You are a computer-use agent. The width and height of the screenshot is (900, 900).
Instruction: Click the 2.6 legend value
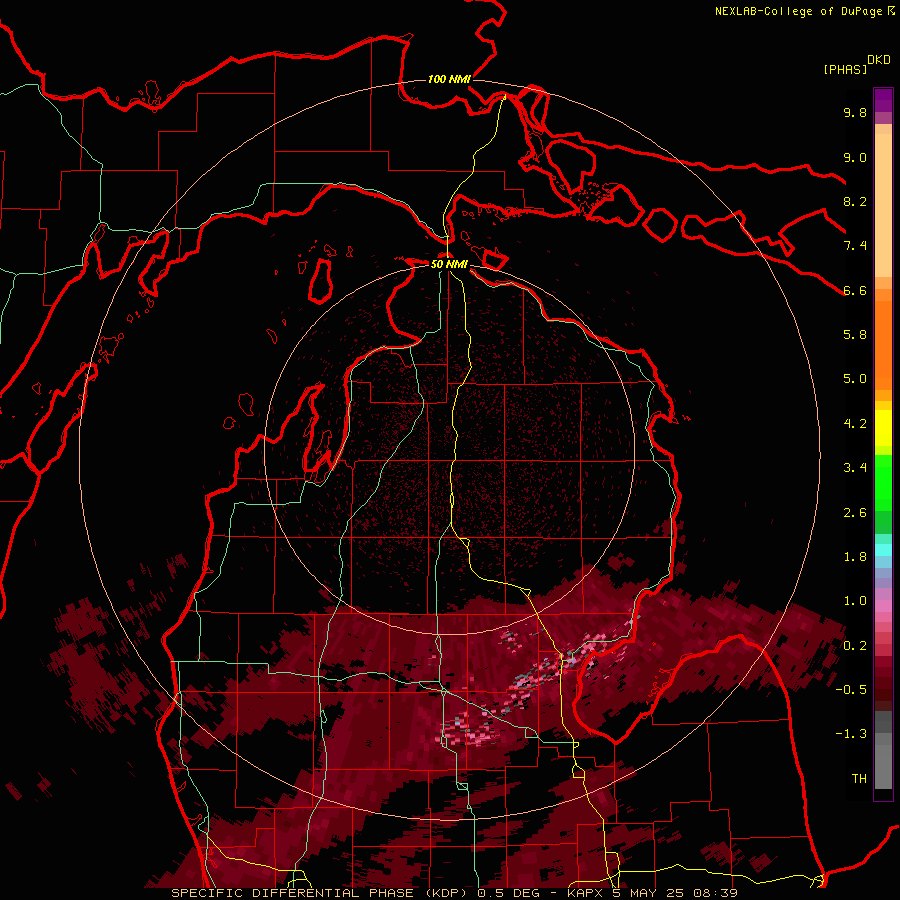click(x=855, y=513)
